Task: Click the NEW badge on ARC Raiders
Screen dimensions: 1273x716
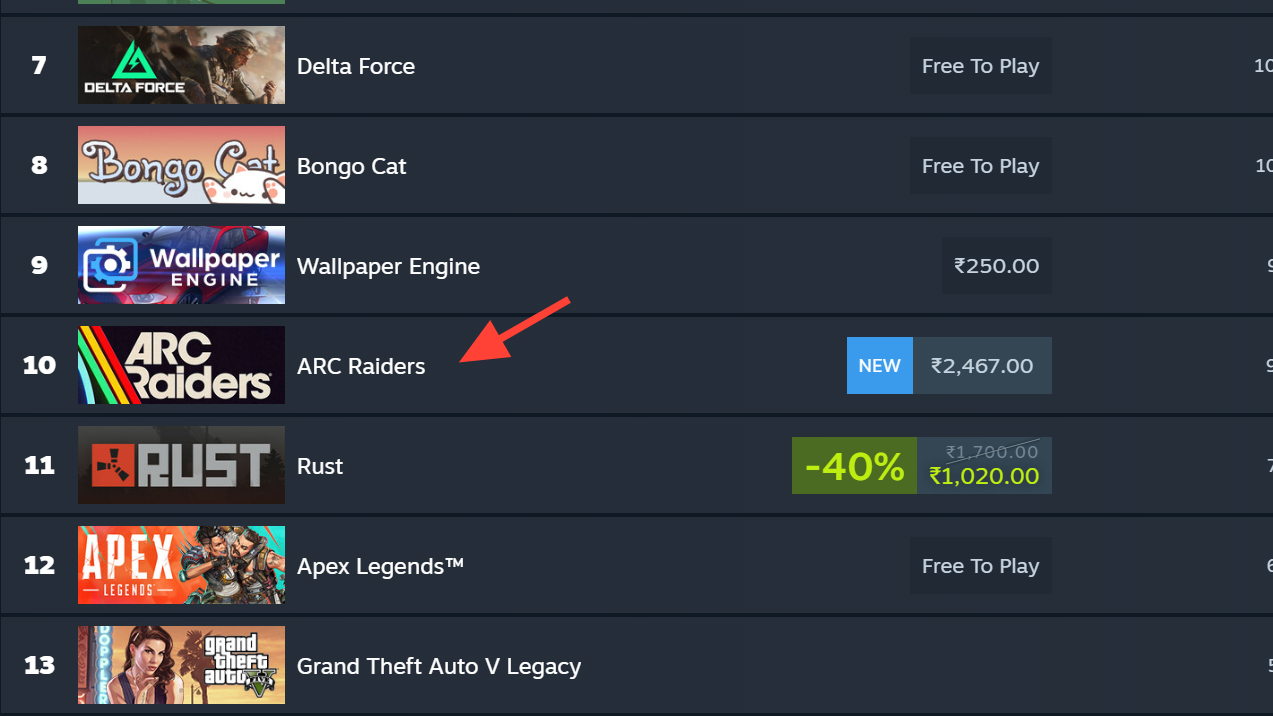Action: (879, 366)
